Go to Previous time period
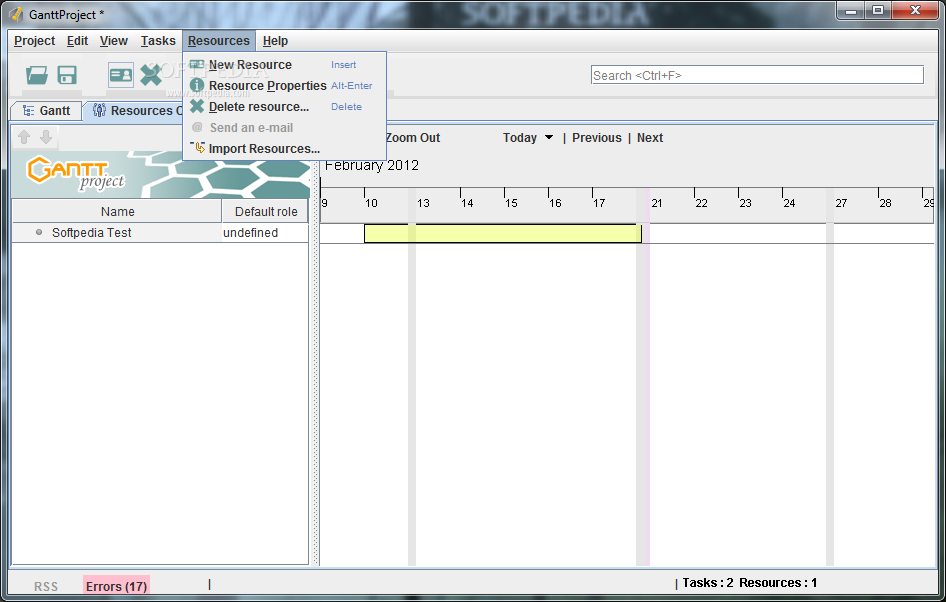 point(597,138)
